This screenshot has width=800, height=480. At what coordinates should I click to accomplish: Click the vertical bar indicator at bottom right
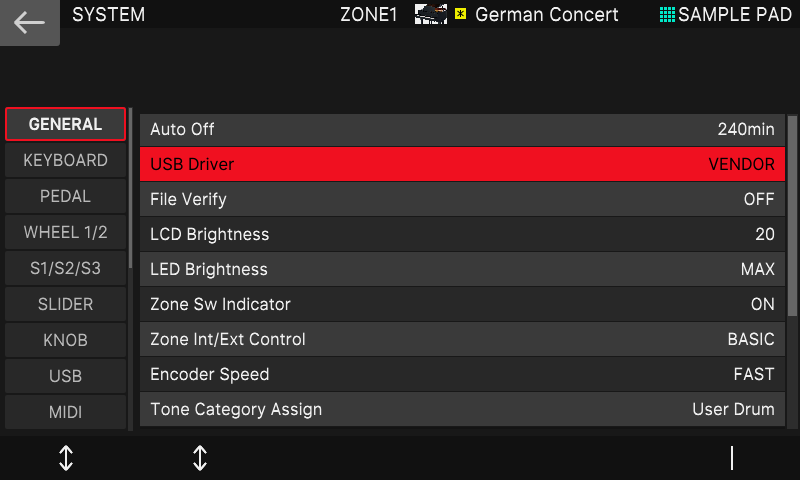tap(732, 458)
